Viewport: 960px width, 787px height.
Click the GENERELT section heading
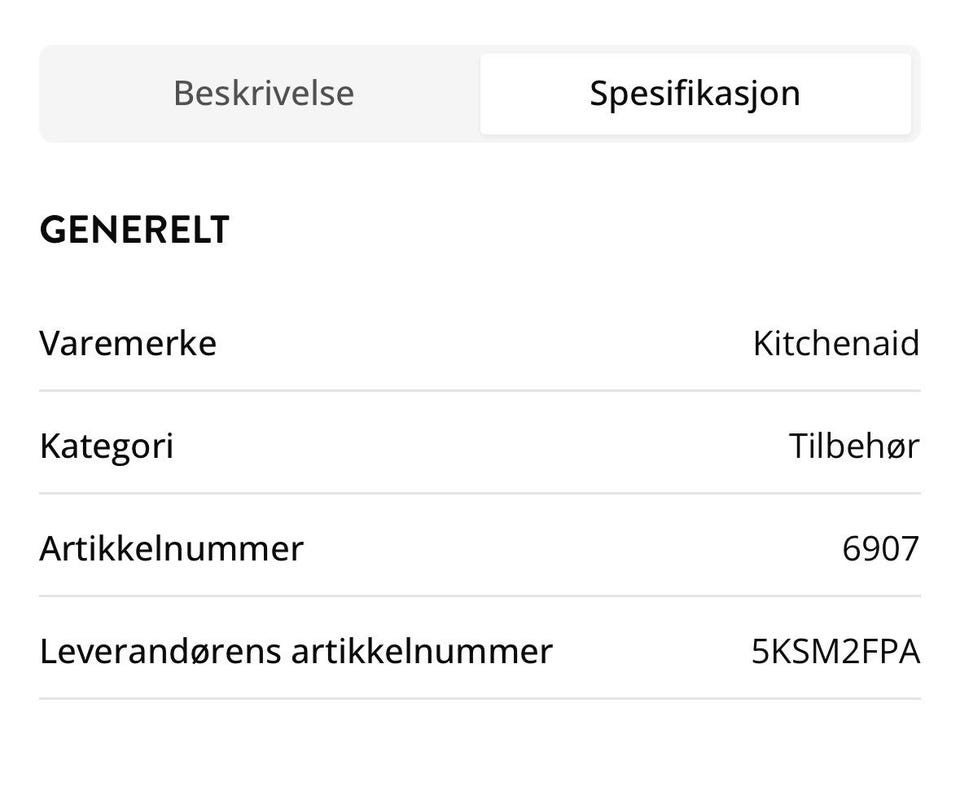[x=134, y=230]
